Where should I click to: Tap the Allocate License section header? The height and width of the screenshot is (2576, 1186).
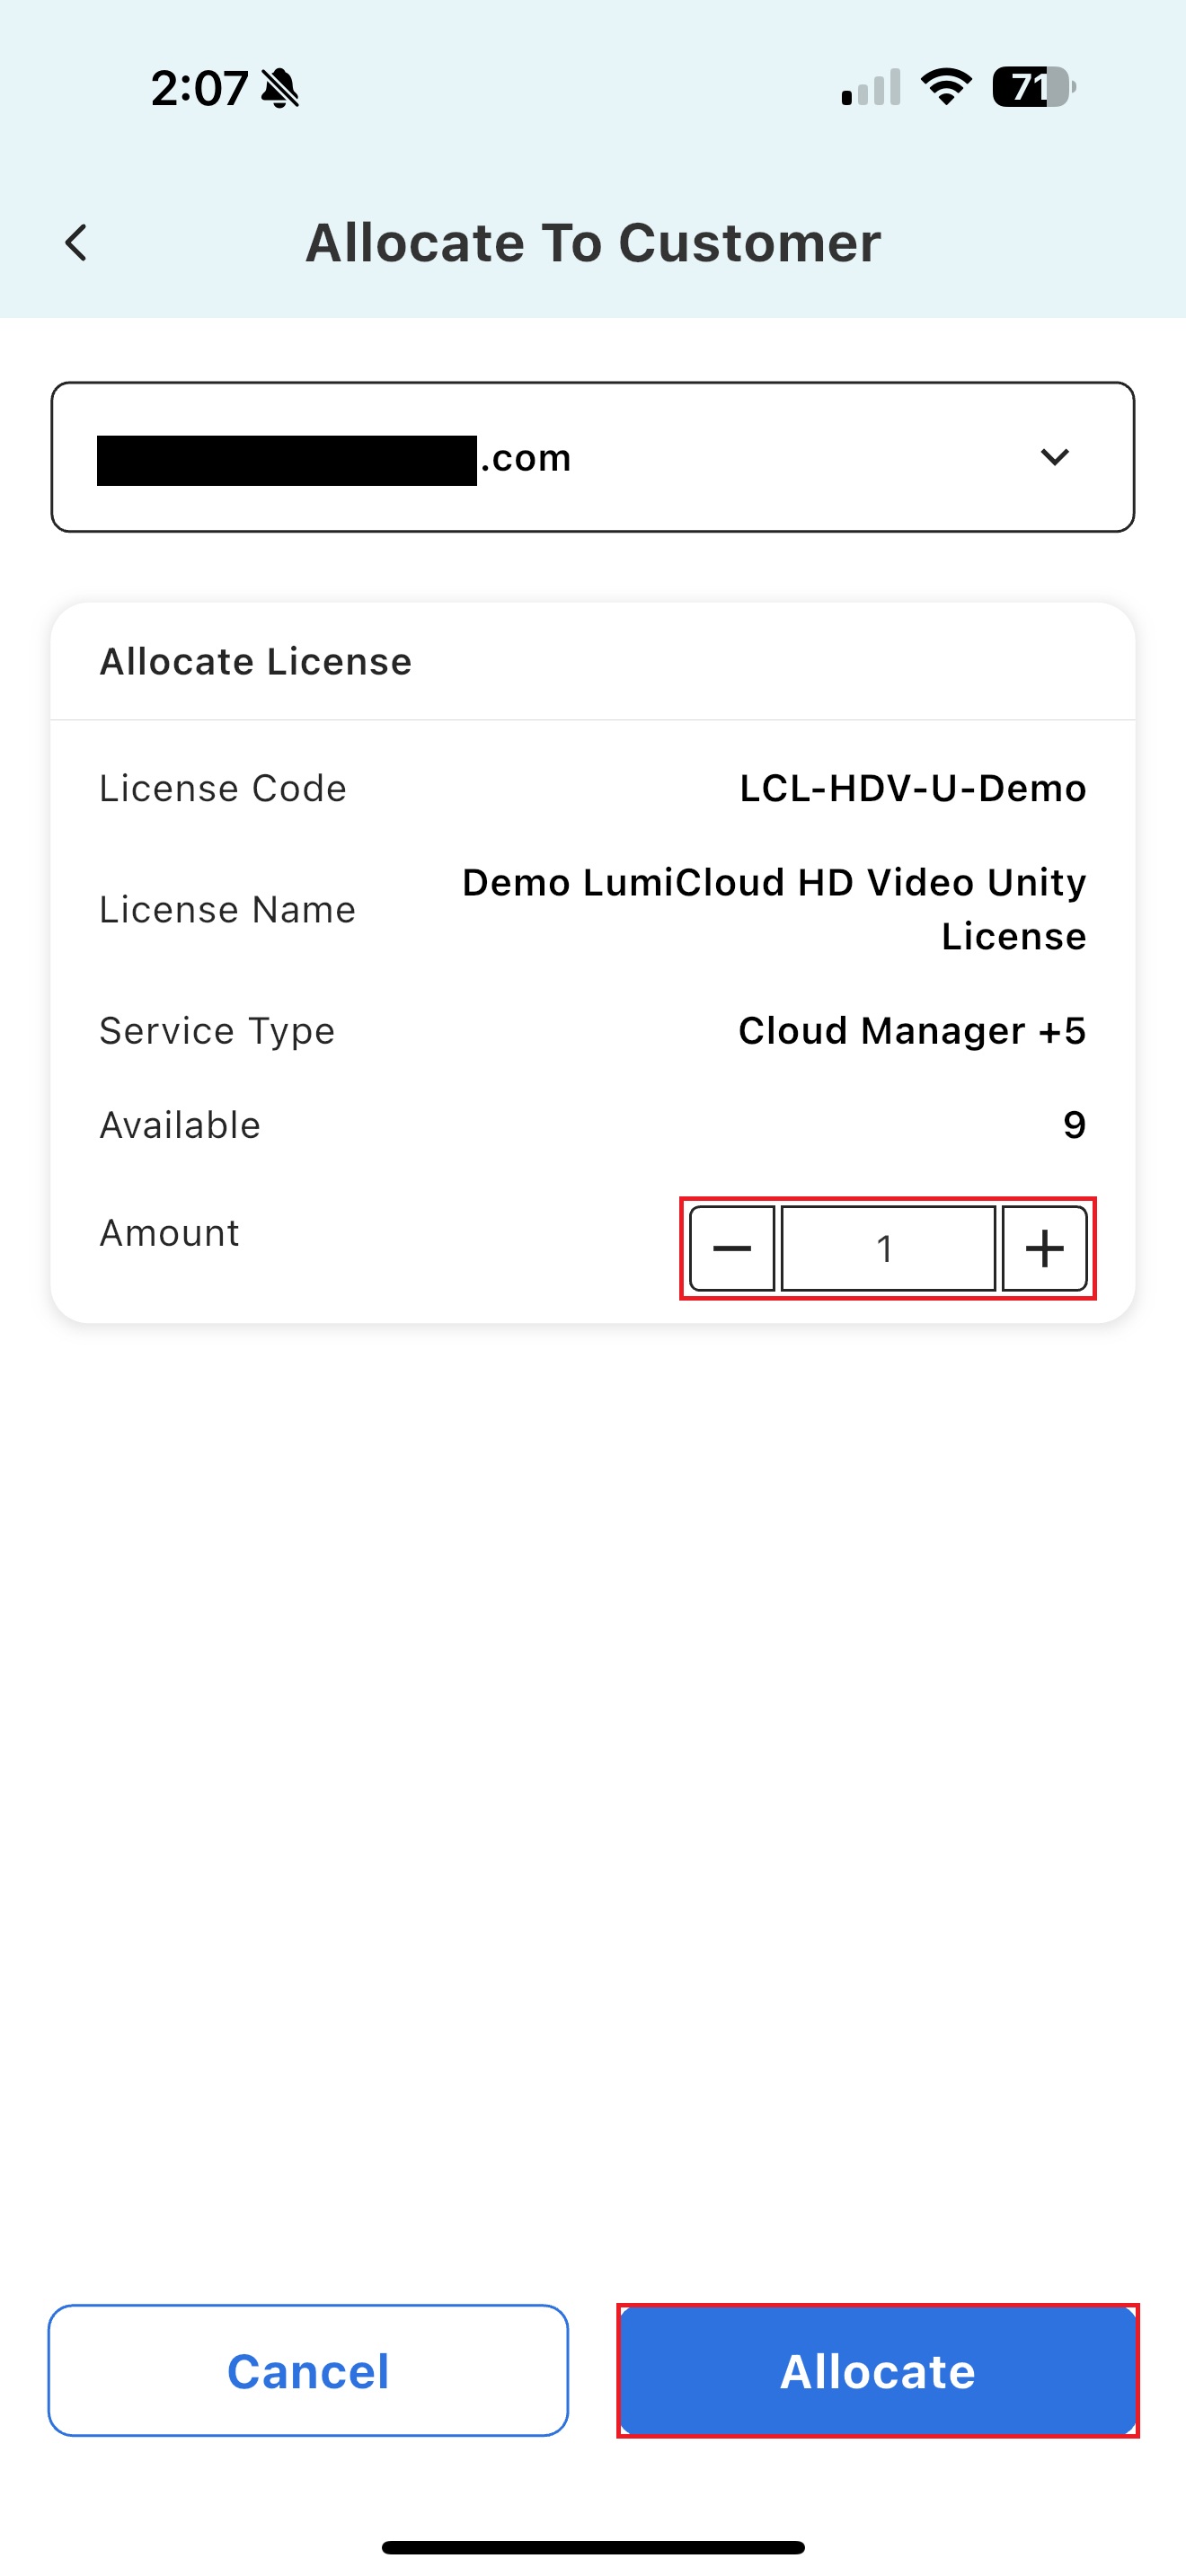[256, 662]
